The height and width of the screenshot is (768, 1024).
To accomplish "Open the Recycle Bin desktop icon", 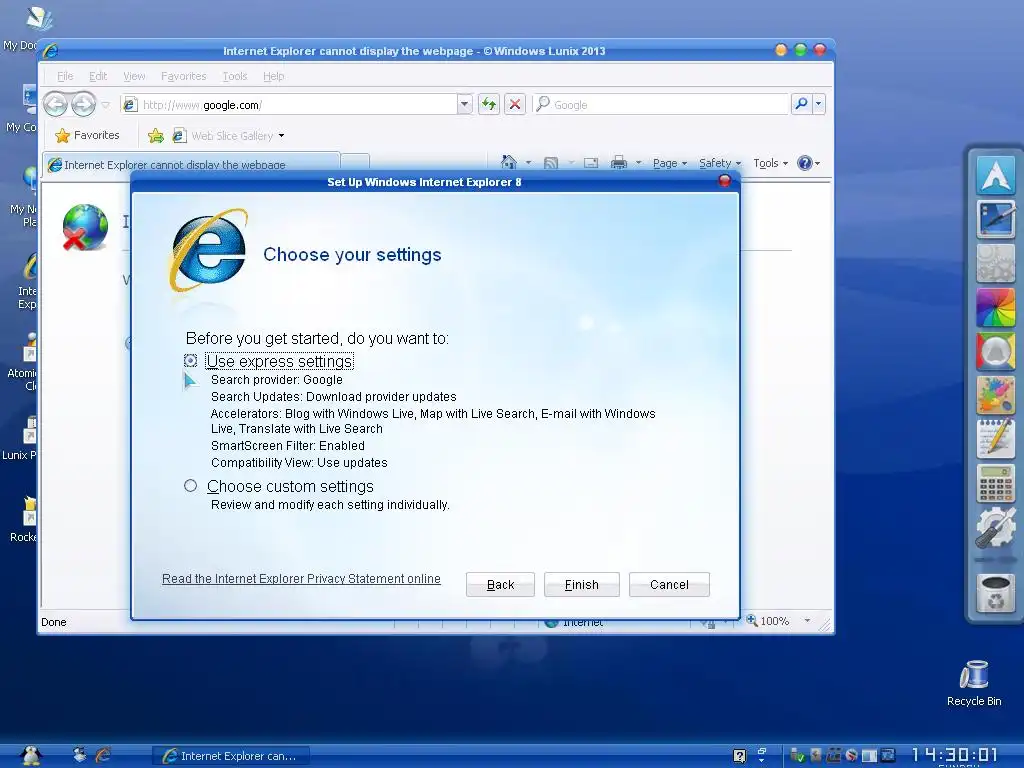I will pyautogui.click(x=974, y=683).
